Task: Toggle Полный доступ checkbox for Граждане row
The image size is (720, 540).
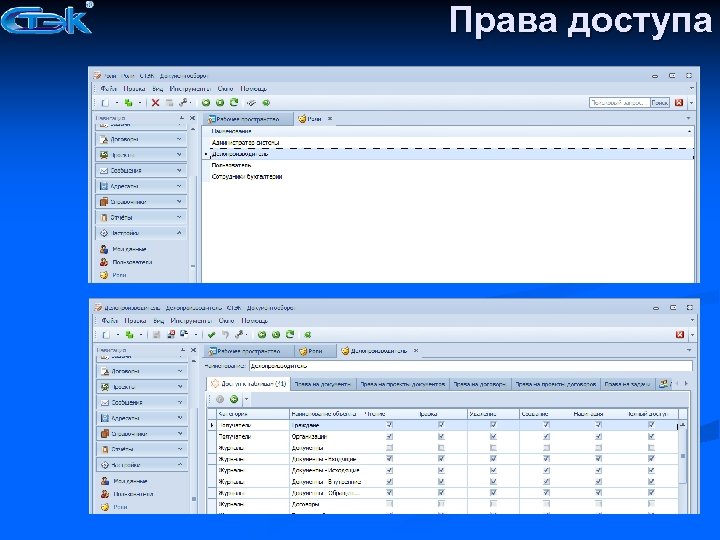Action: 651,425
